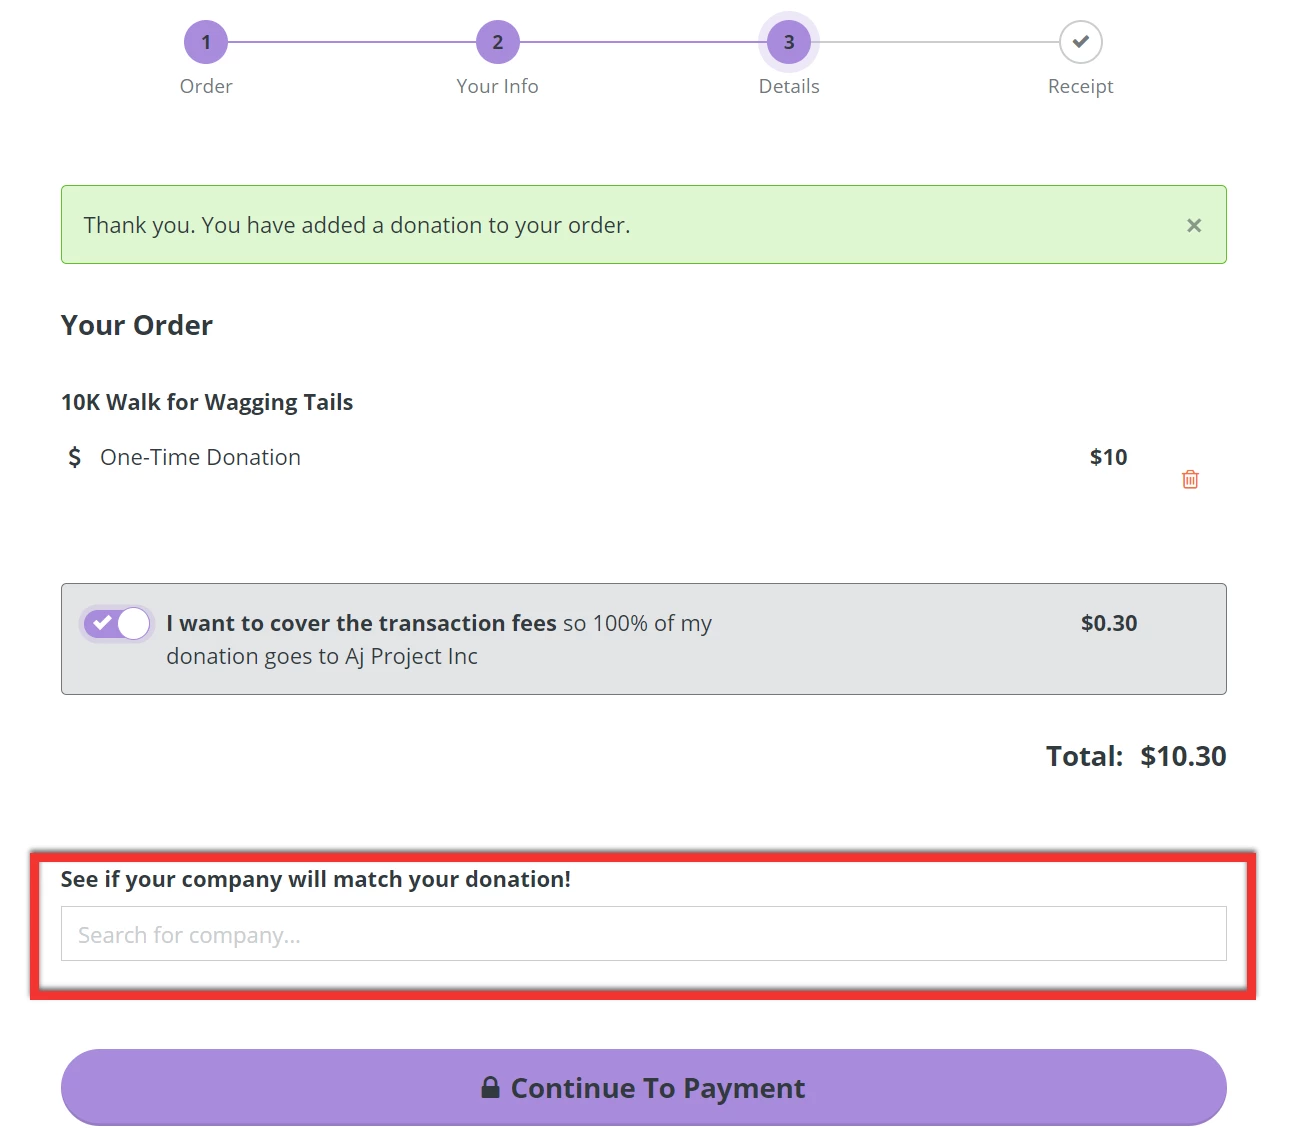Click along the purple progress line
The height and width of the screenshot is (1130, 1308).
pyautogui.click(x=350, y=42)
